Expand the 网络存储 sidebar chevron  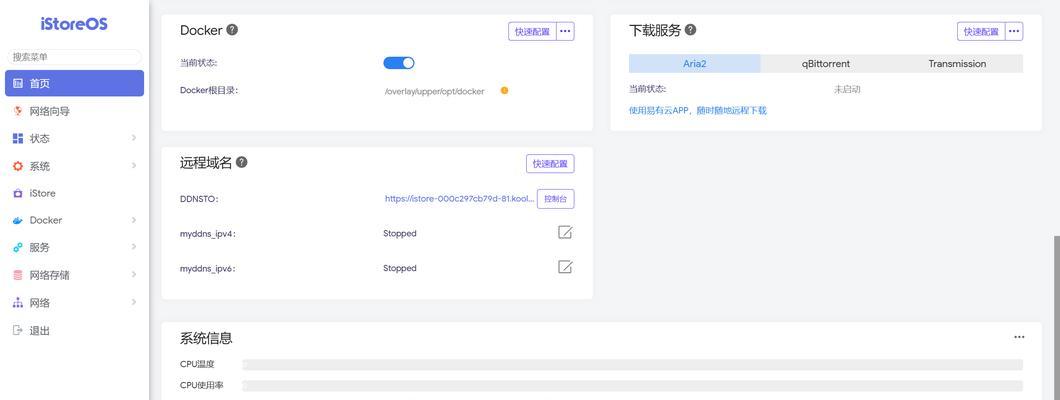[134, 275]
